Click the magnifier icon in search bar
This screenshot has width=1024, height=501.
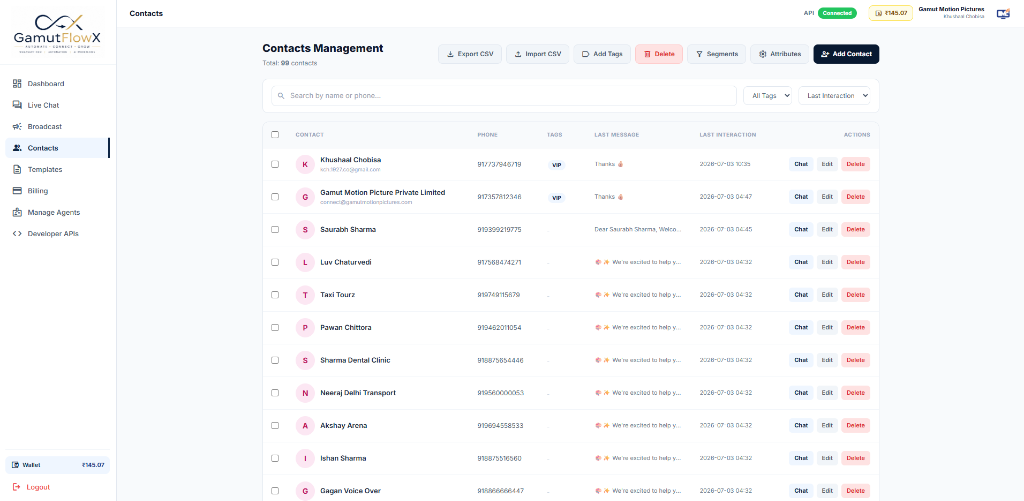pos(281,96)
